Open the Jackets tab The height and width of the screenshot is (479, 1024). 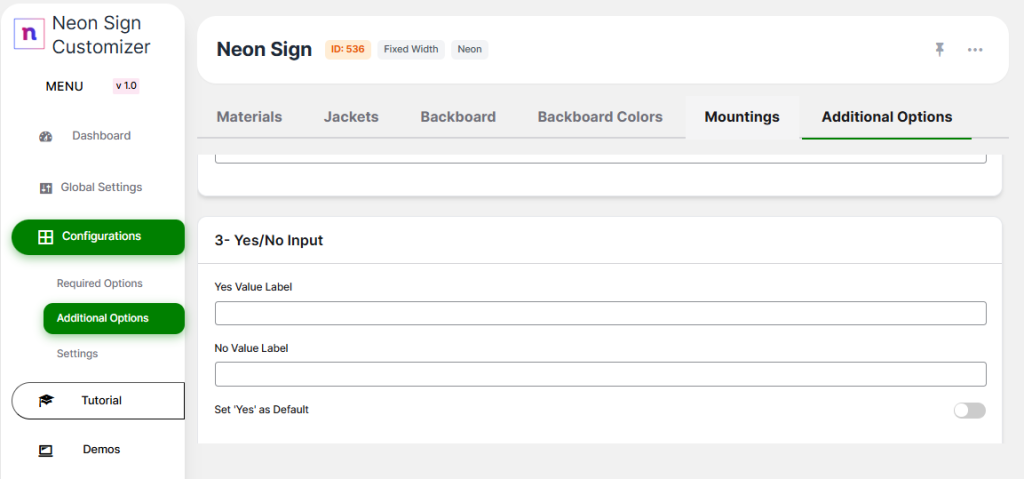[x=351, y=117]
